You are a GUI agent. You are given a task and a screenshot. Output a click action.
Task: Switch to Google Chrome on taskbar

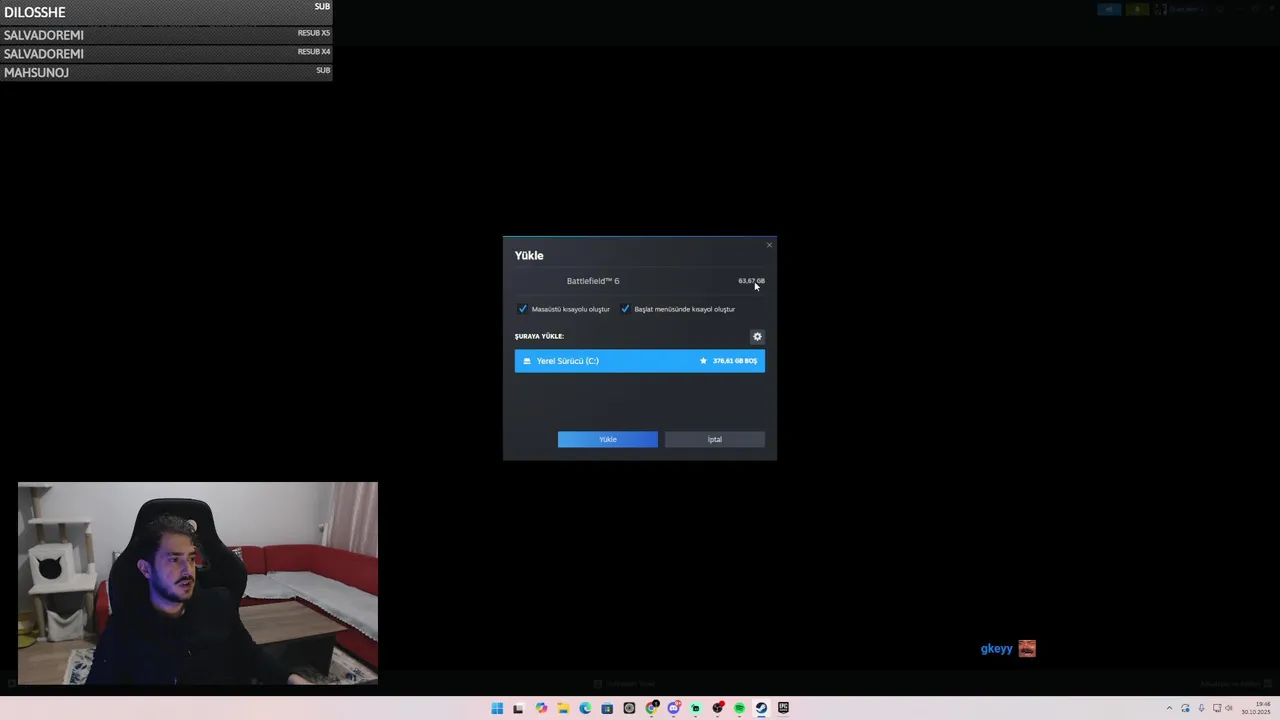652,708
